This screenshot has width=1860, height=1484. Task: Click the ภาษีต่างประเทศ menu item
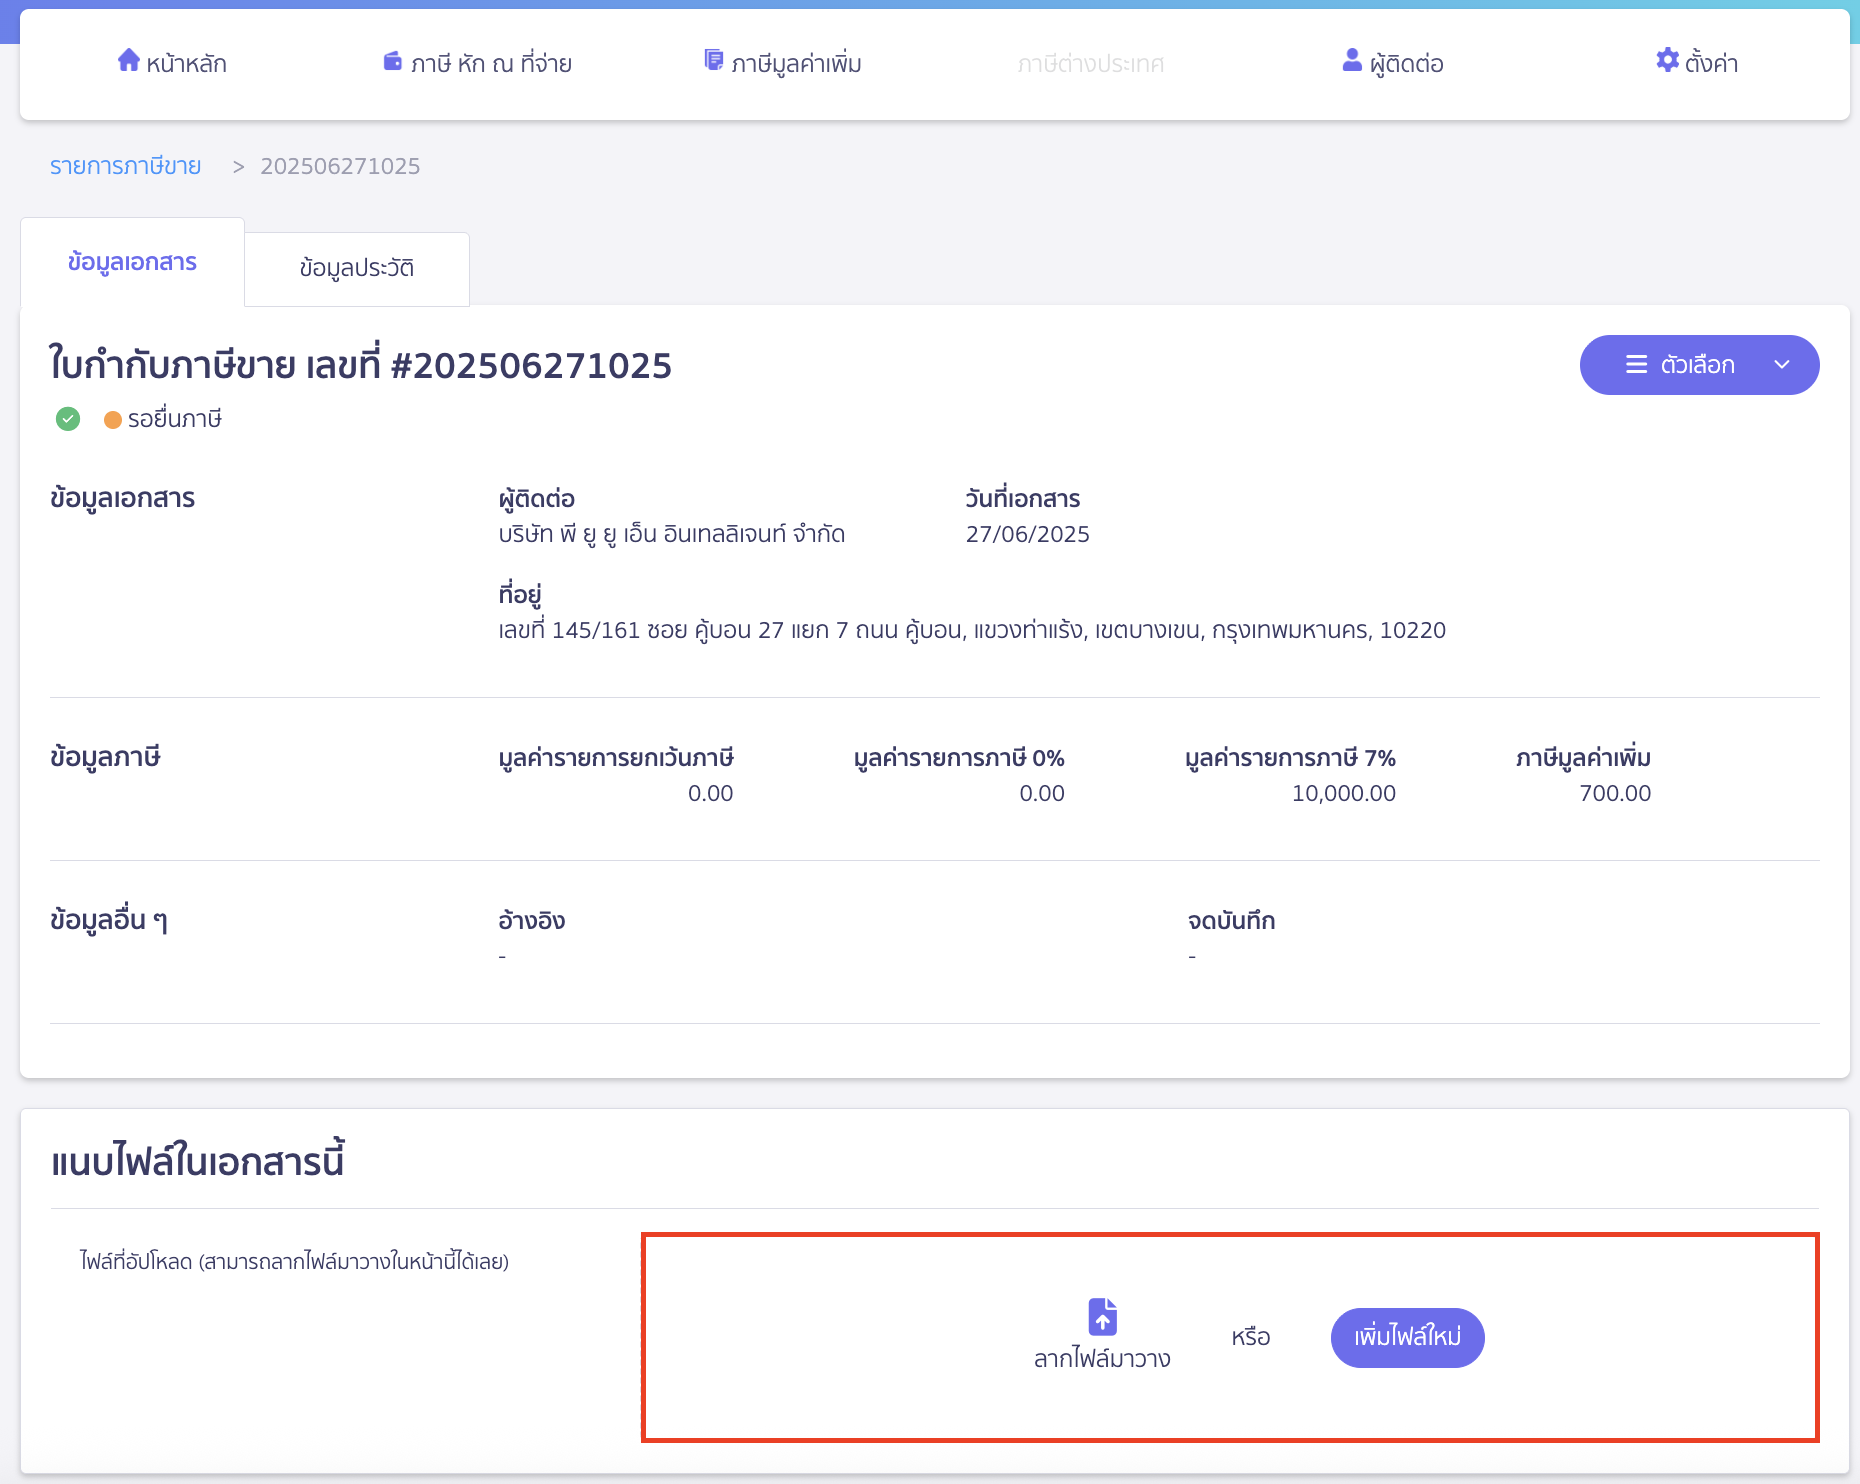point(1090,64)
